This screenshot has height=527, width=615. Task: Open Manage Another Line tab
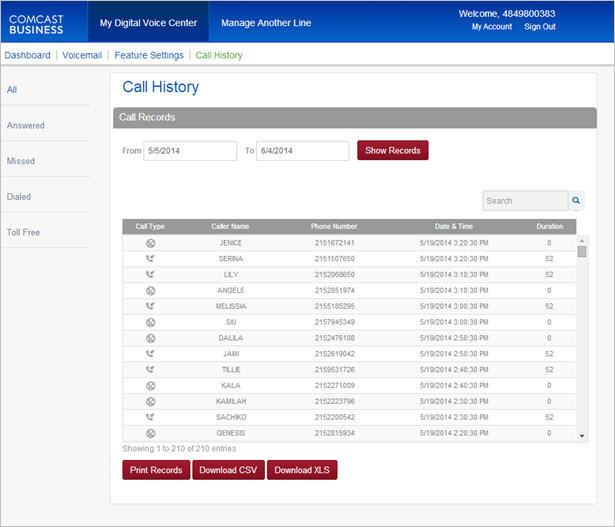click(x=266, y=23)
